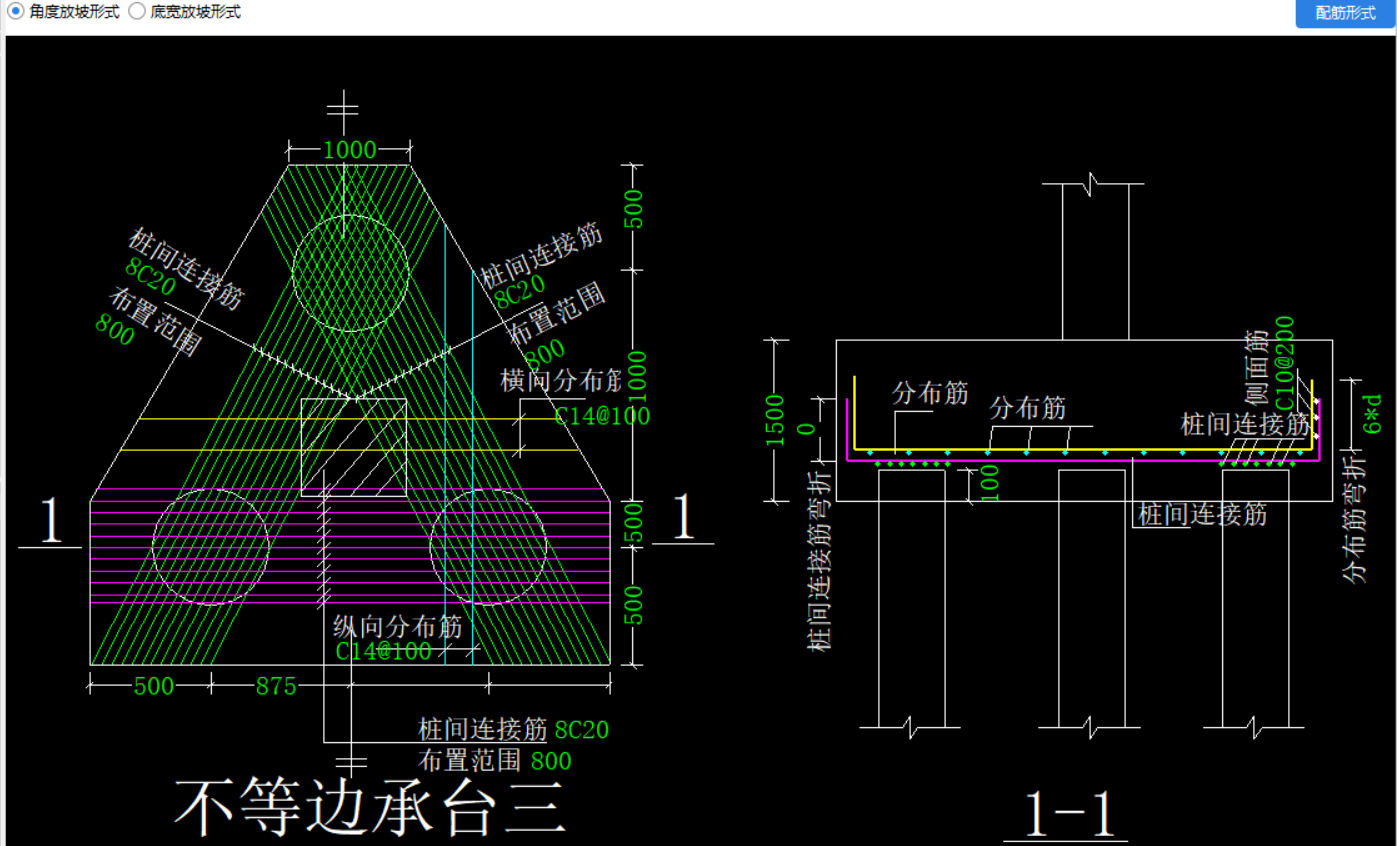This screenshot has width=1397, height=846.
Task: Click the 不等边承台三 title text
Action: [371, 807]
